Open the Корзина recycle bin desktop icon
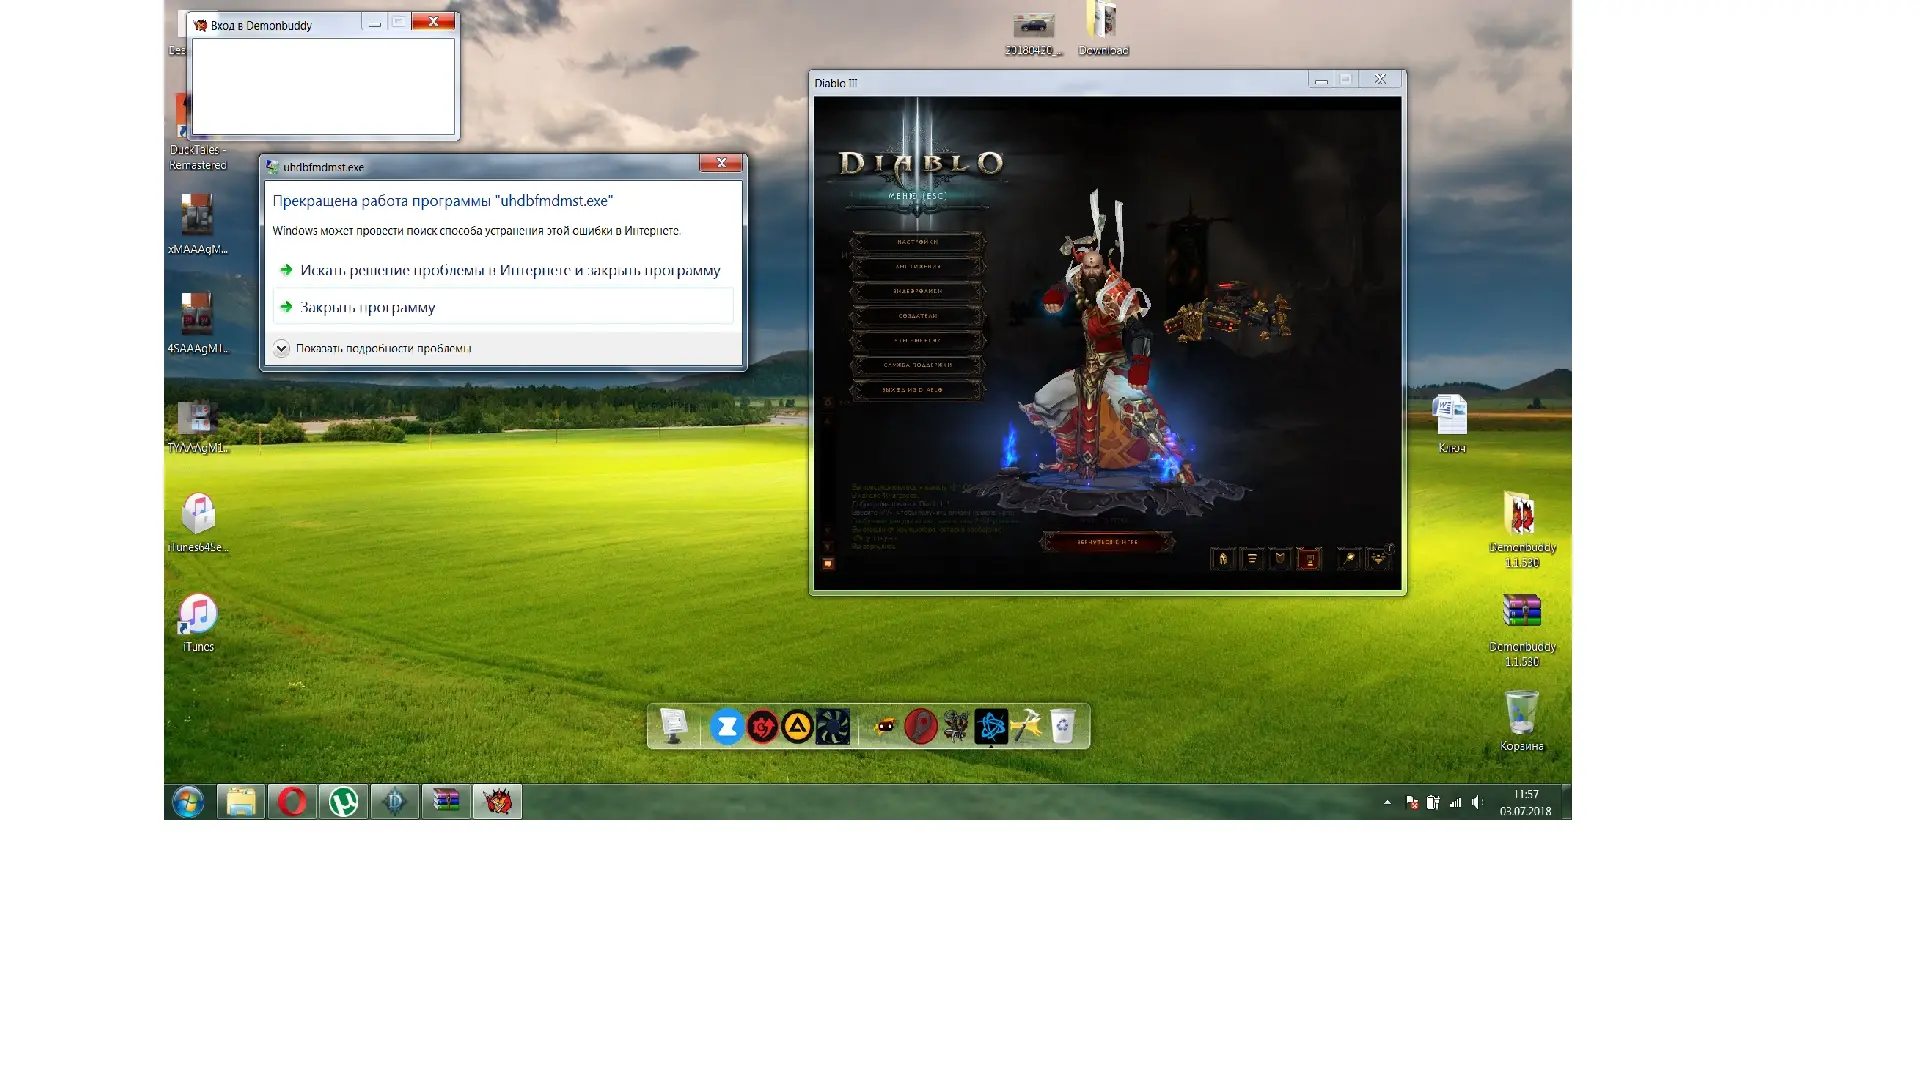The image size is (1920, 1080). point(1521,721)
